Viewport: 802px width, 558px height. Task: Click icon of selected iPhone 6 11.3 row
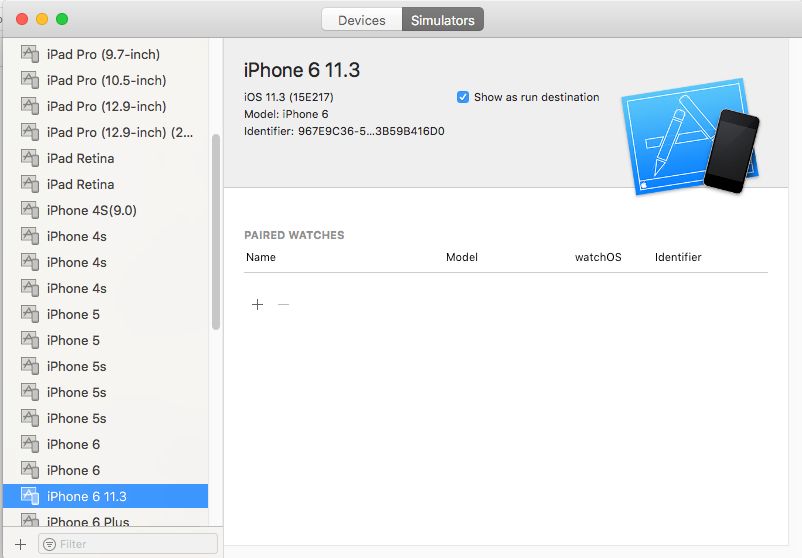tap(30, 496)
